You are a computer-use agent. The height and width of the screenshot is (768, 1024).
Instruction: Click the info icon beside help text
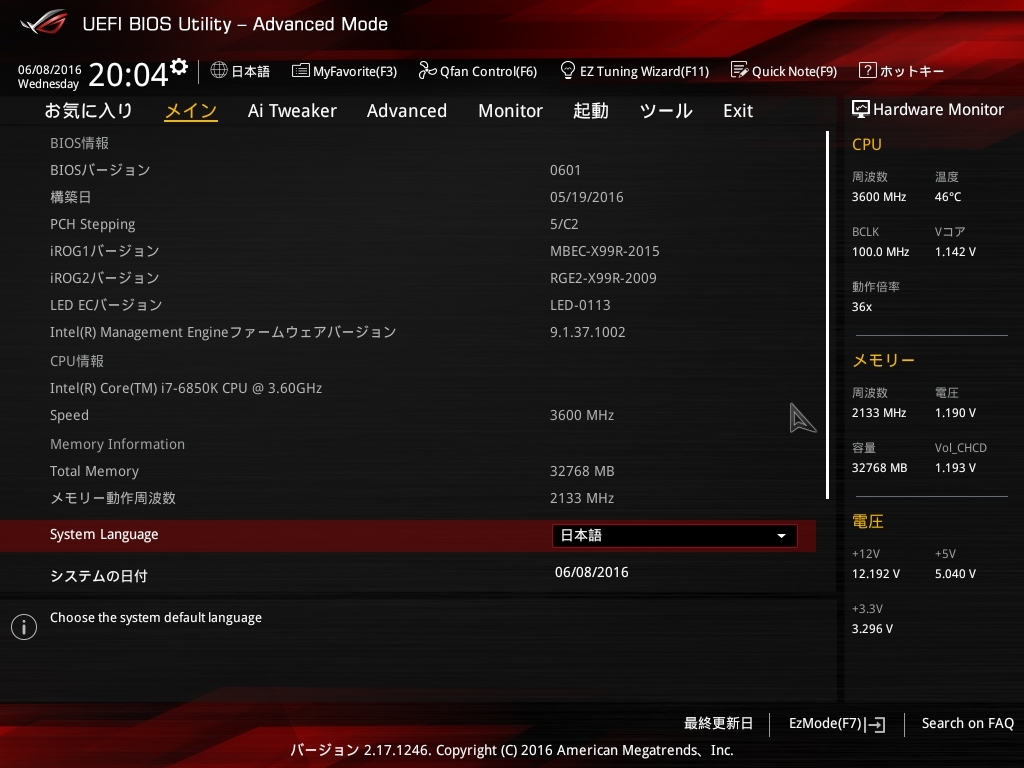pyautogui.click(x=24, y=627)
